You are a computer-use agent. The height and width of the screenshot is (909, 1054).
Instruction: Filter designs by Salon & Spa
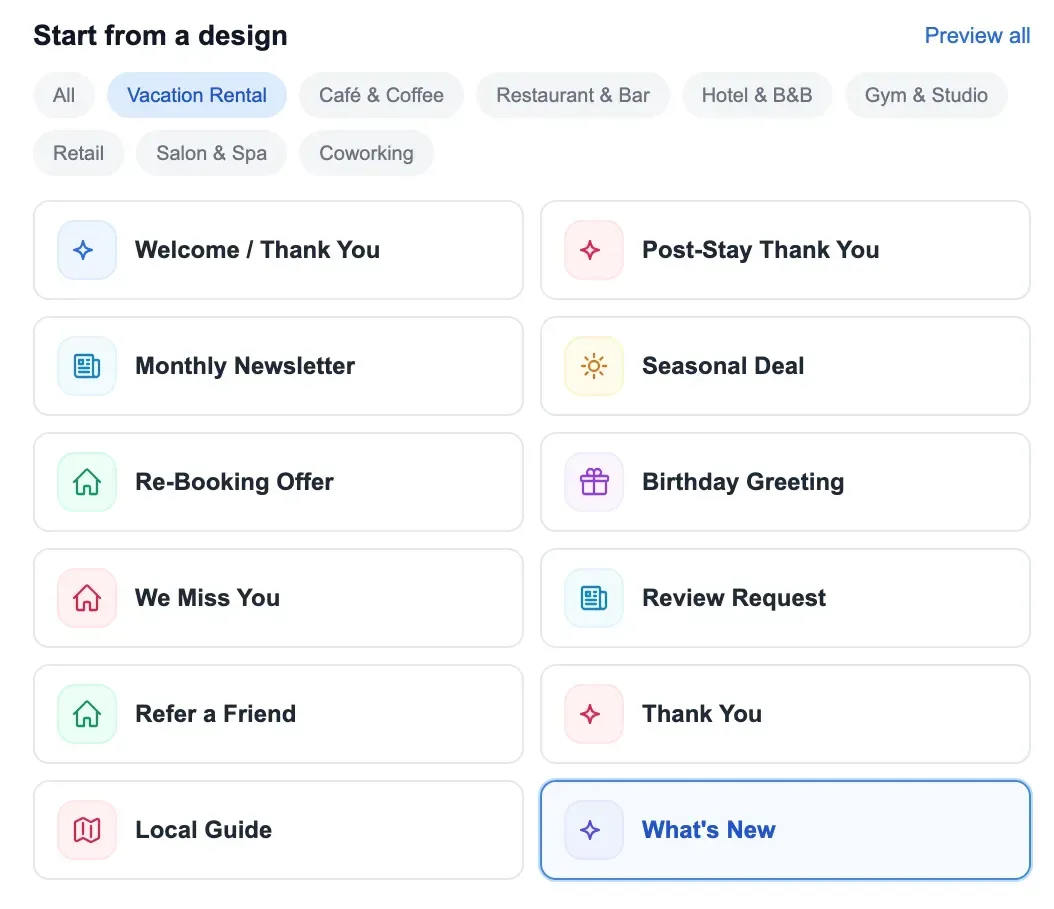pos(211,153)
